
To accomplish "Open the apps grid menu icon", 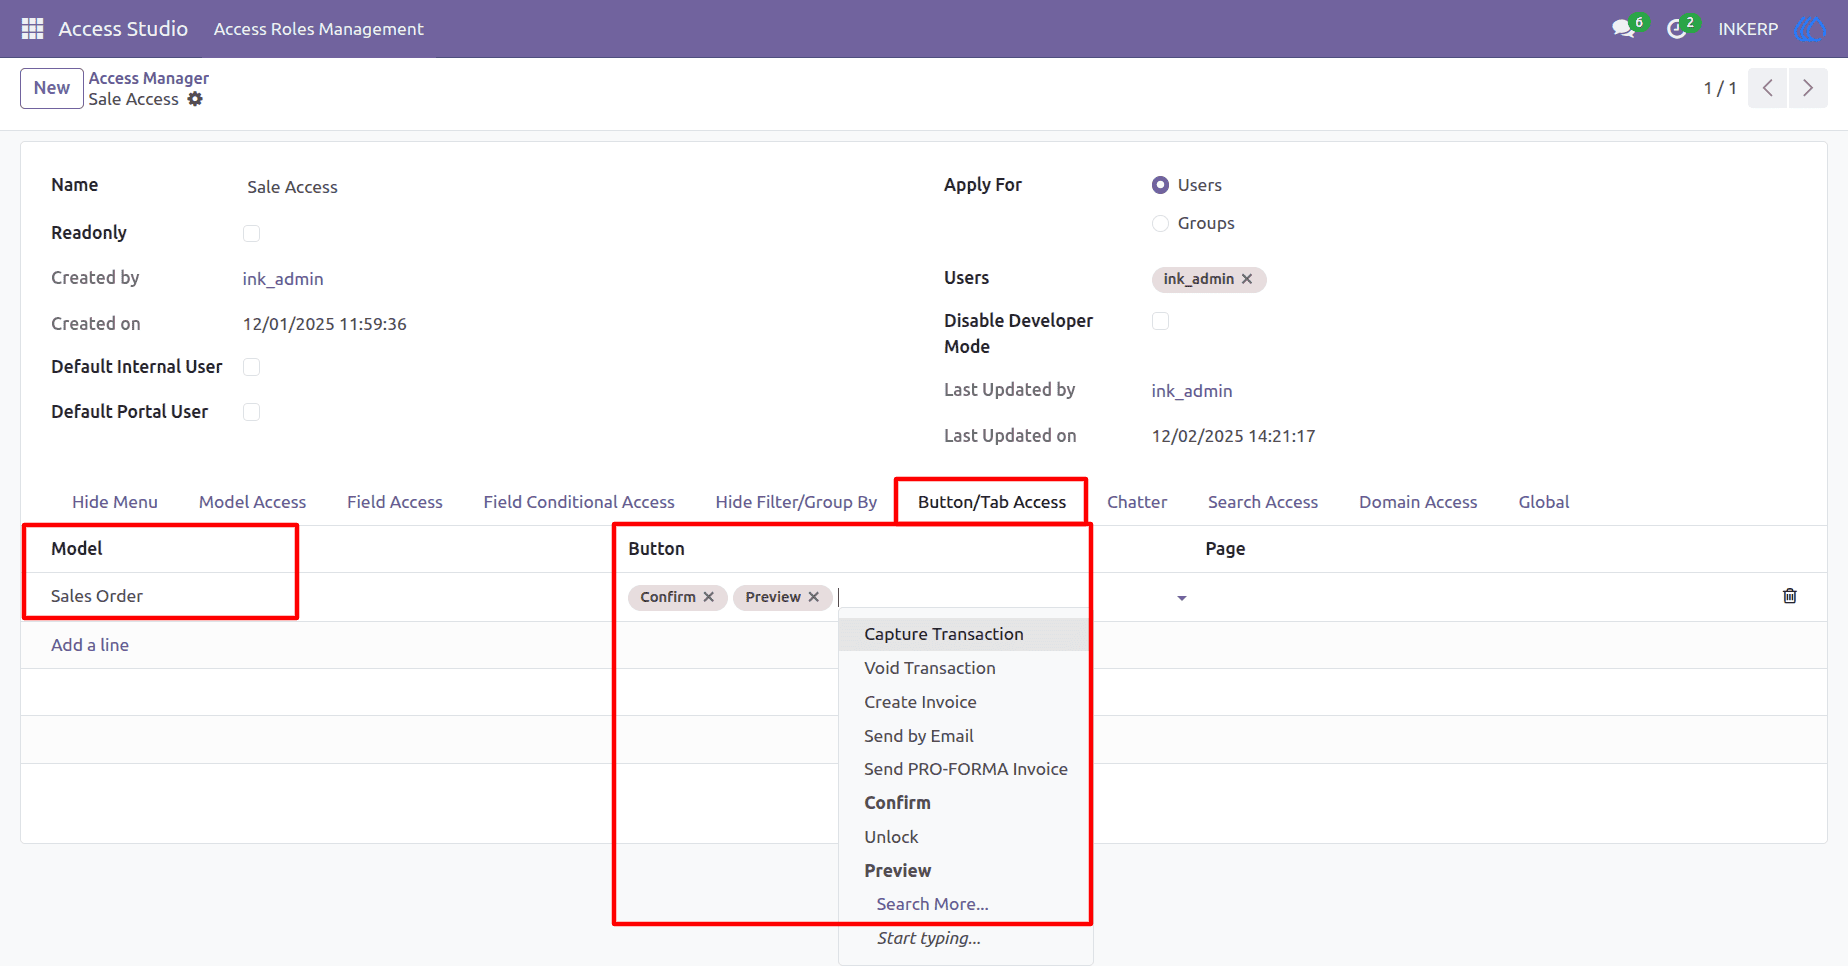I will point(32,29).
